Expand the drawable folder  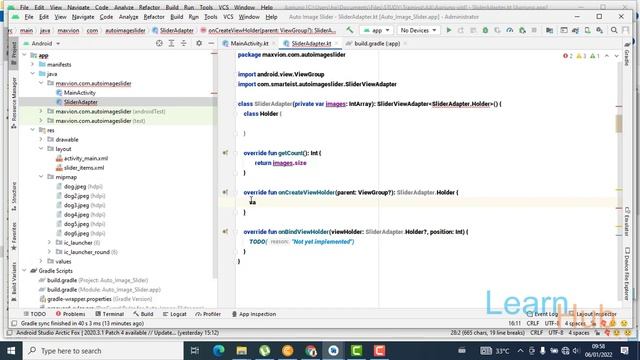(41, 140)
